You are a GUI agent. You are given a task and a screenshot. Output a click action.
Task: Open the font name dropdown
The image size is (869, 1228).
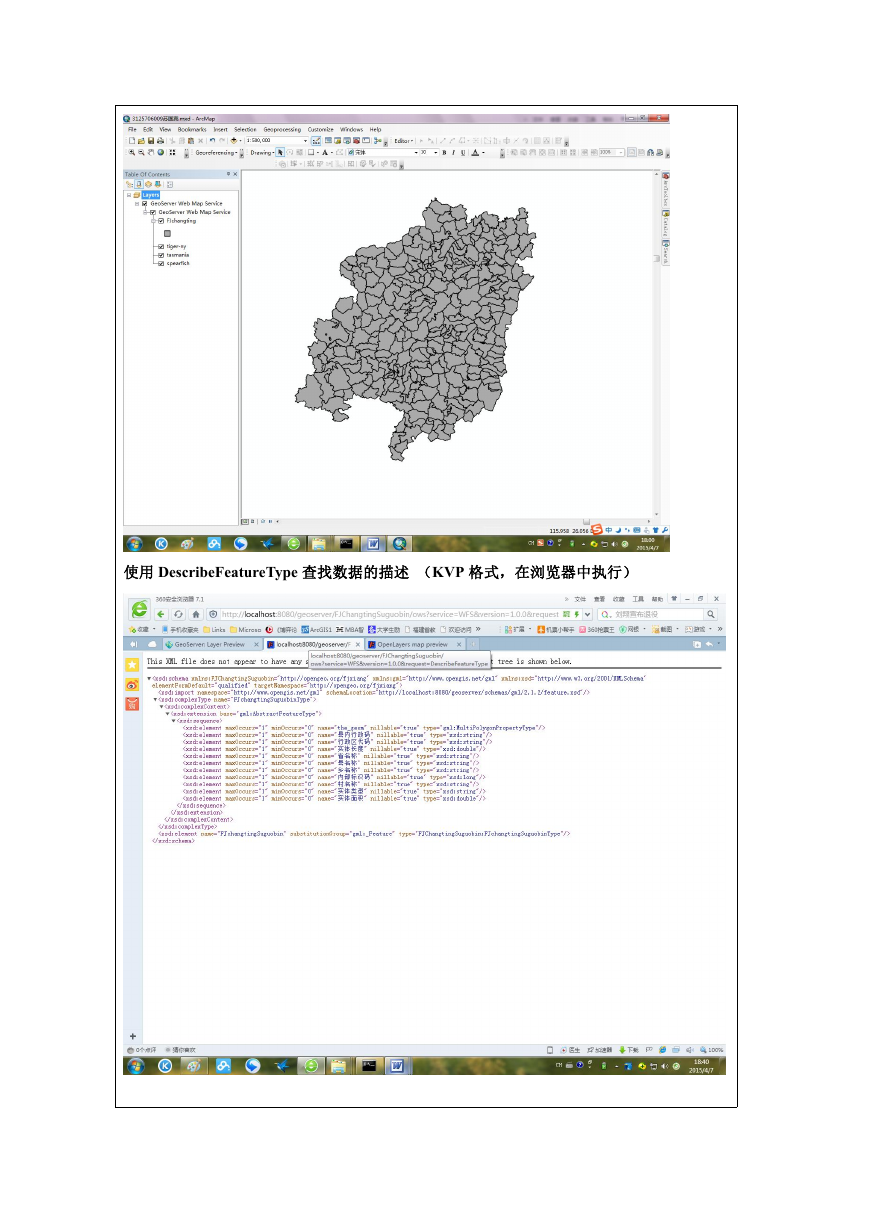click(x=416, y=153)
